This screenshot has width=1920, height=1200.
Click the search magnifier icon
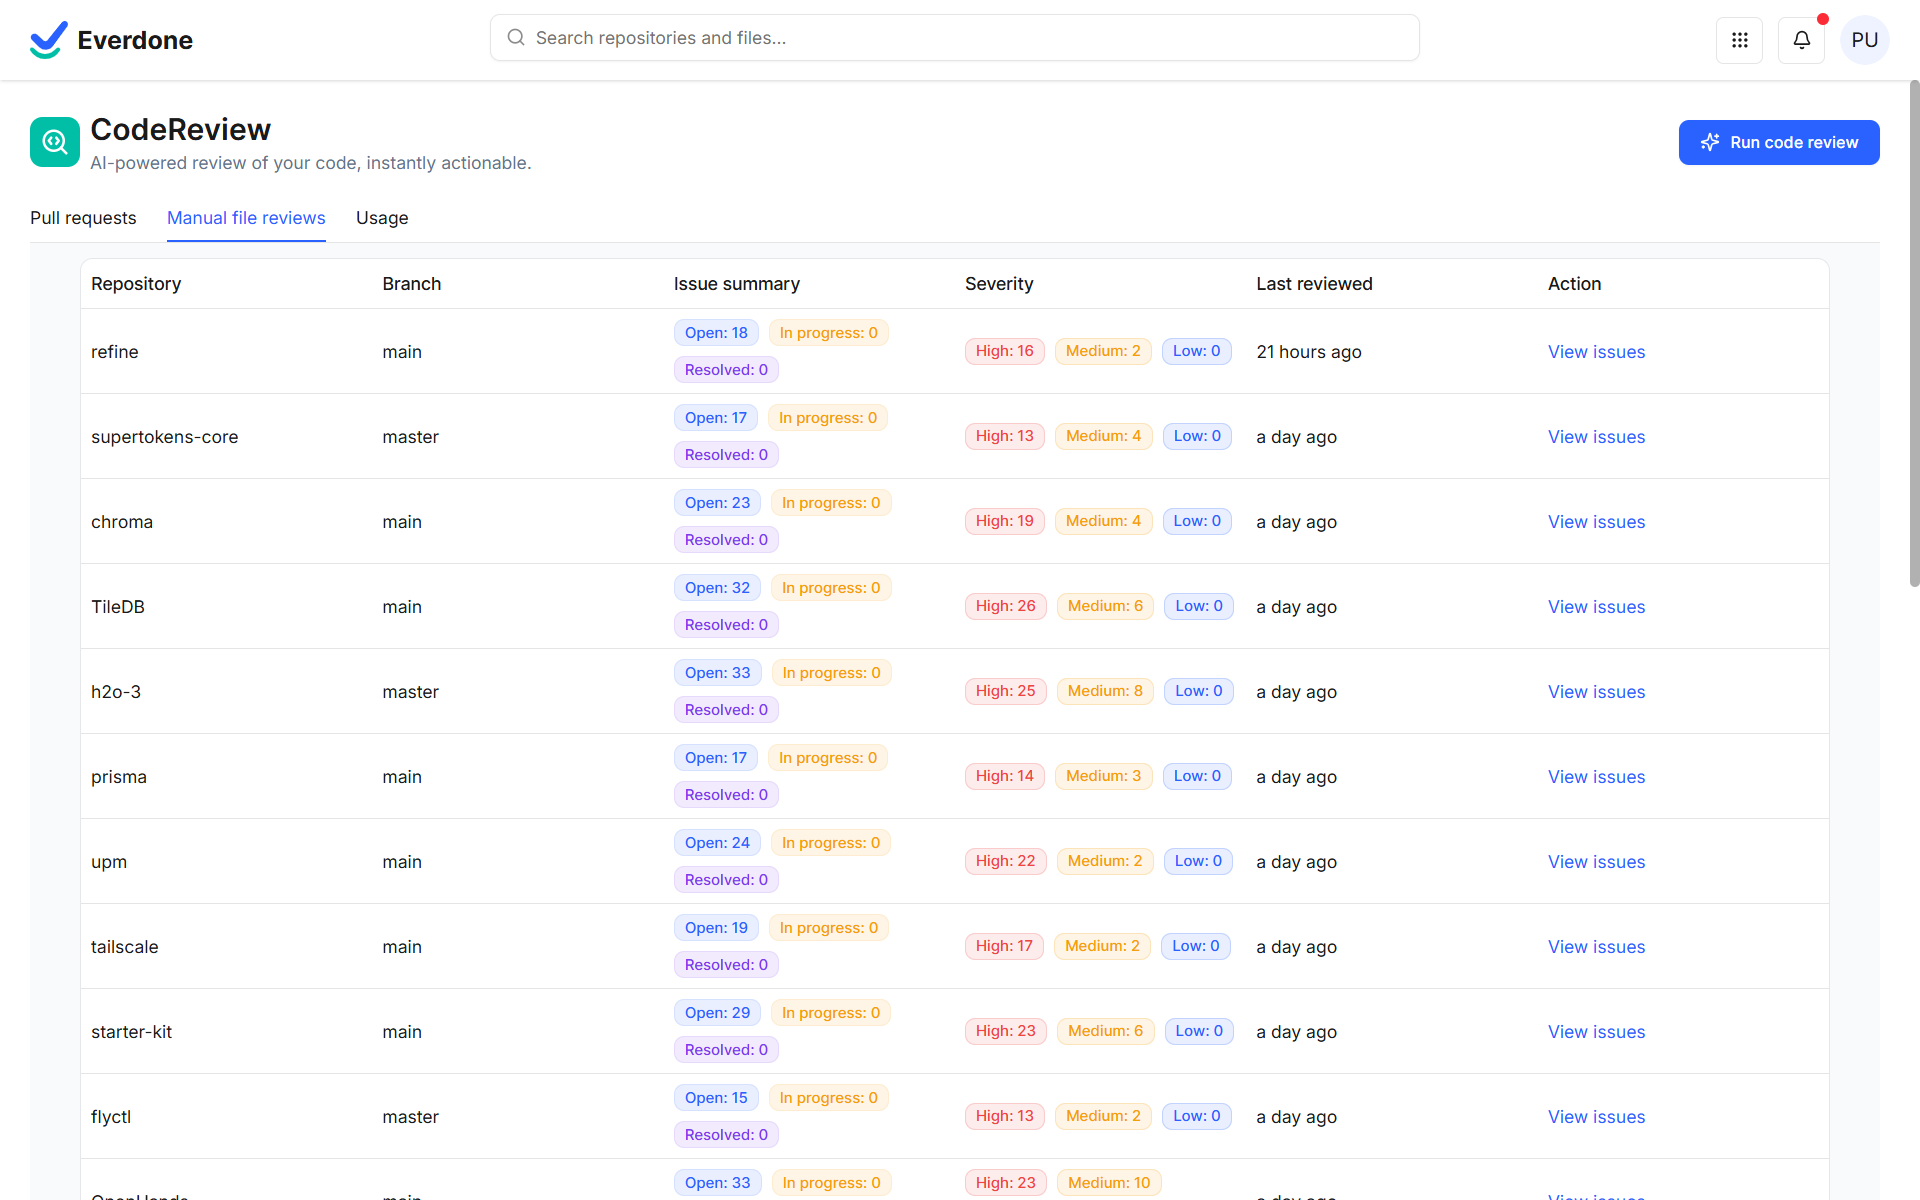point(516,37)
